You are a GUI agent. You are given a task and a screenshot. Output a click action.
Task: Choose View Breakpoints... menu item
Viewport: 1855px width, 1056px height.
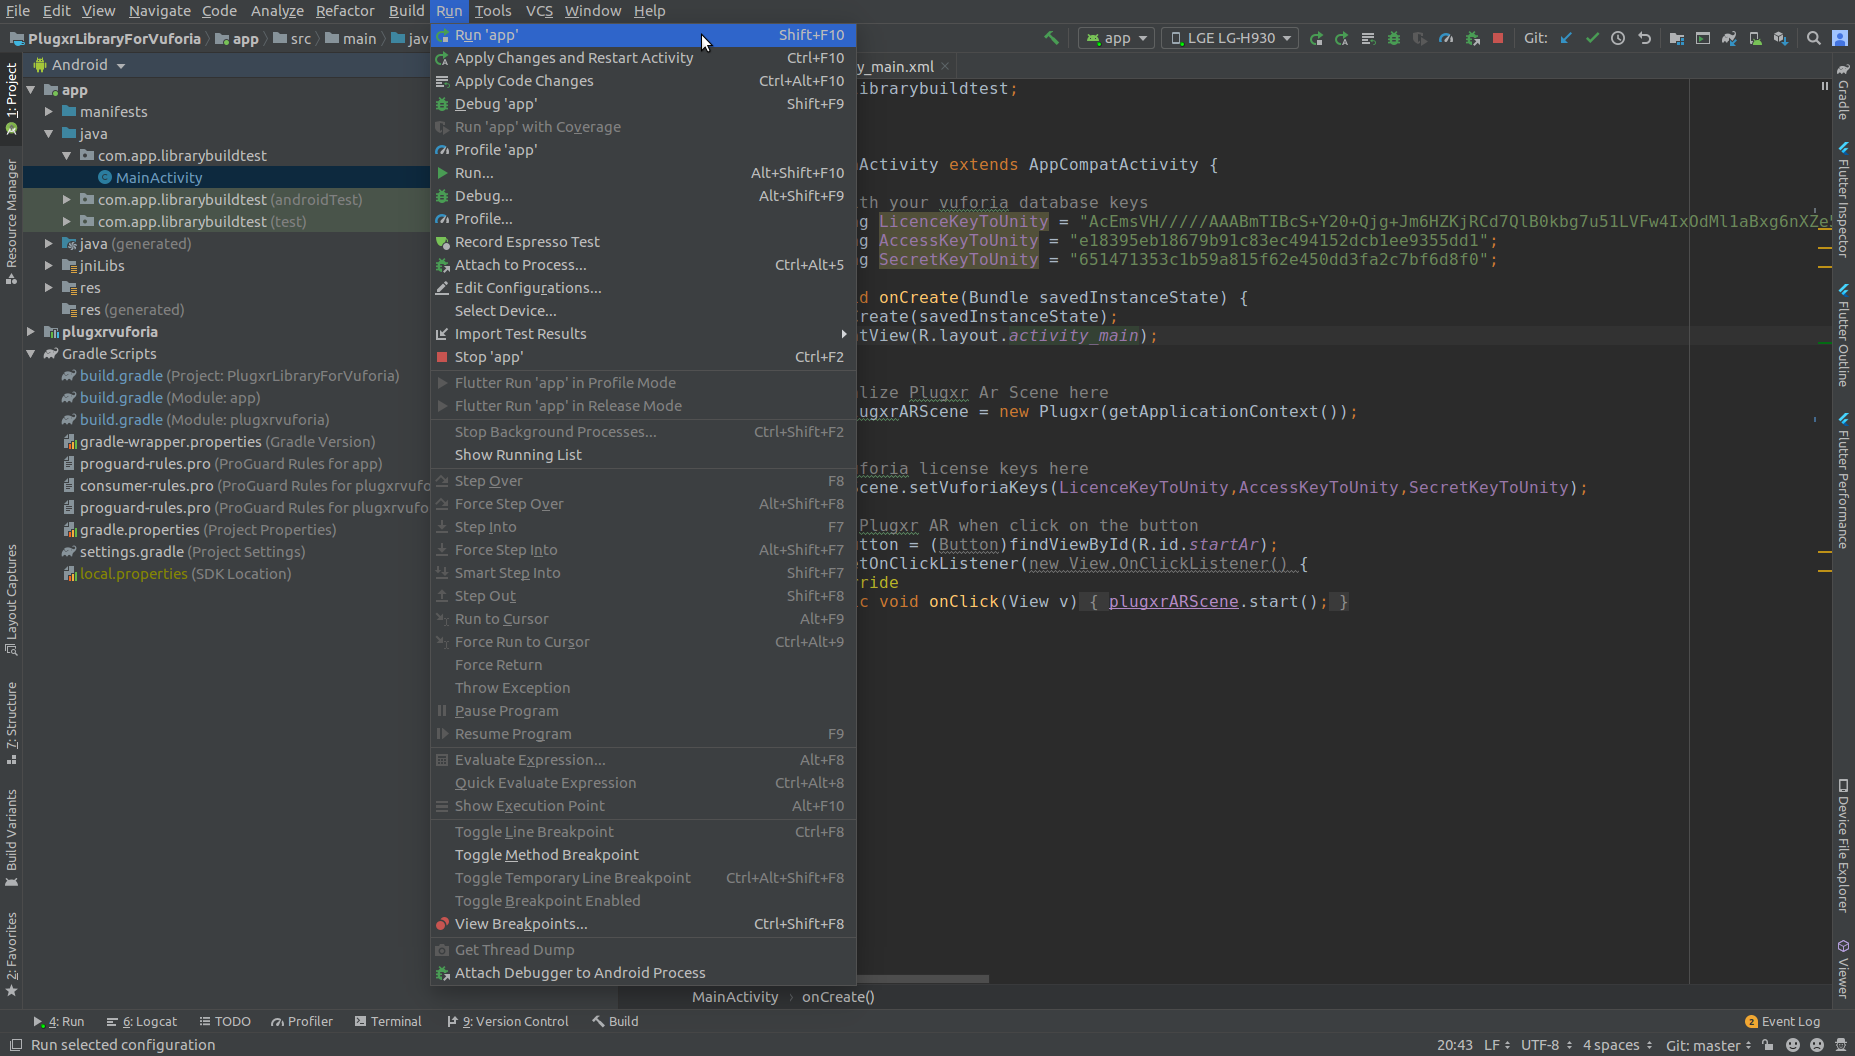(643, 924)
